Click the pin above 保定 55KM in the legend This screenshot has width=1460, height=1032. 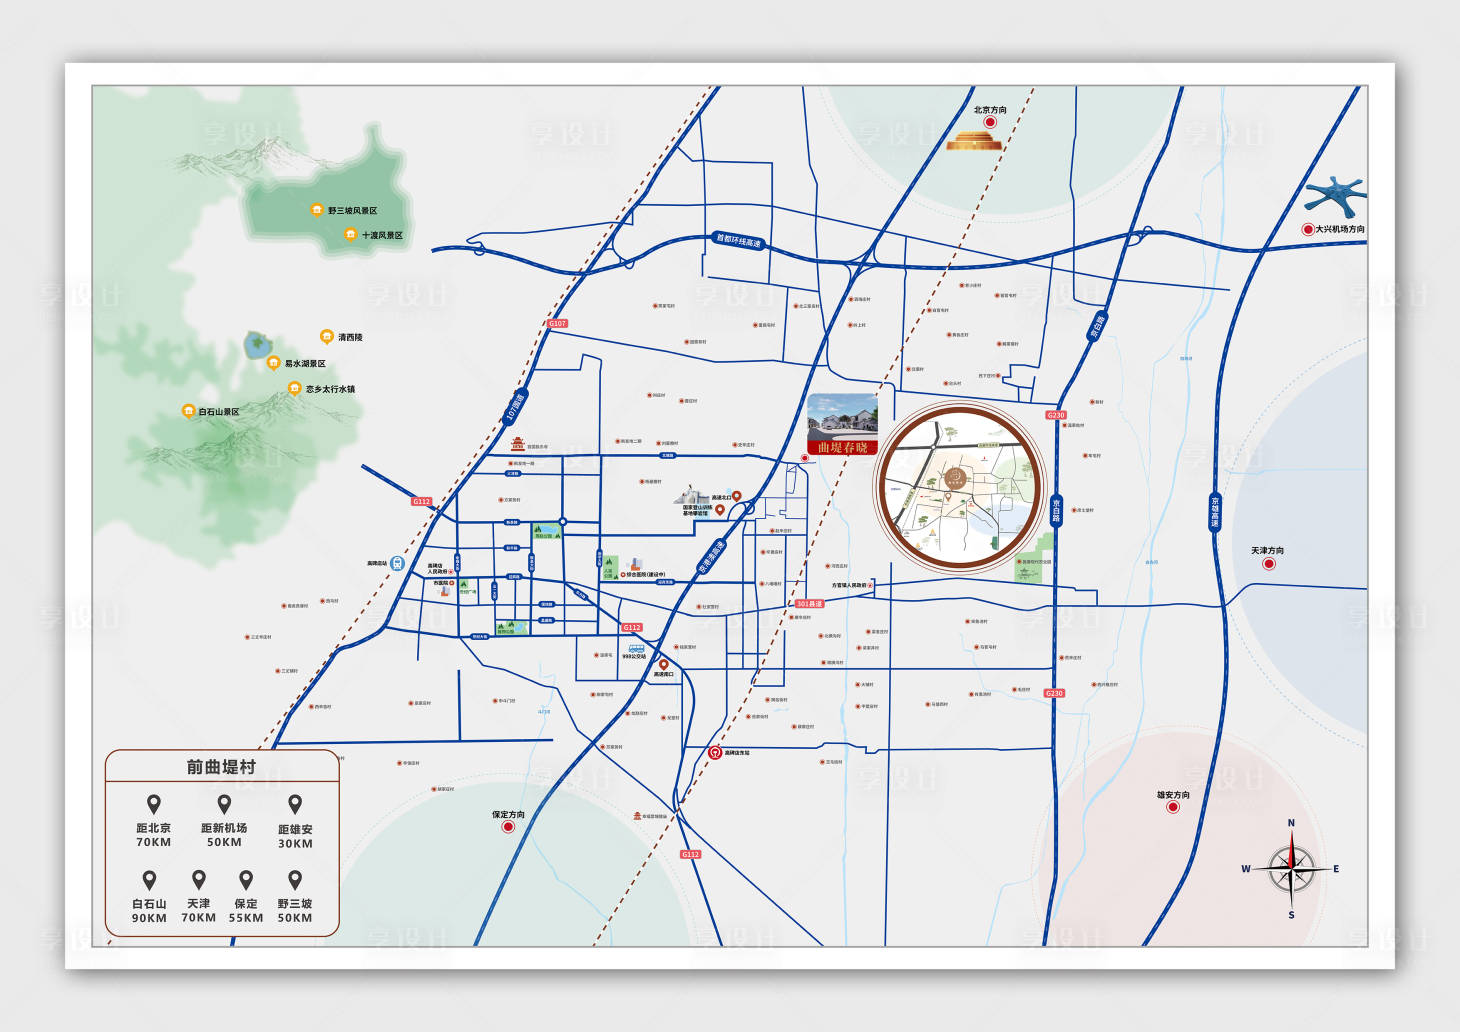tap(246, 880)
